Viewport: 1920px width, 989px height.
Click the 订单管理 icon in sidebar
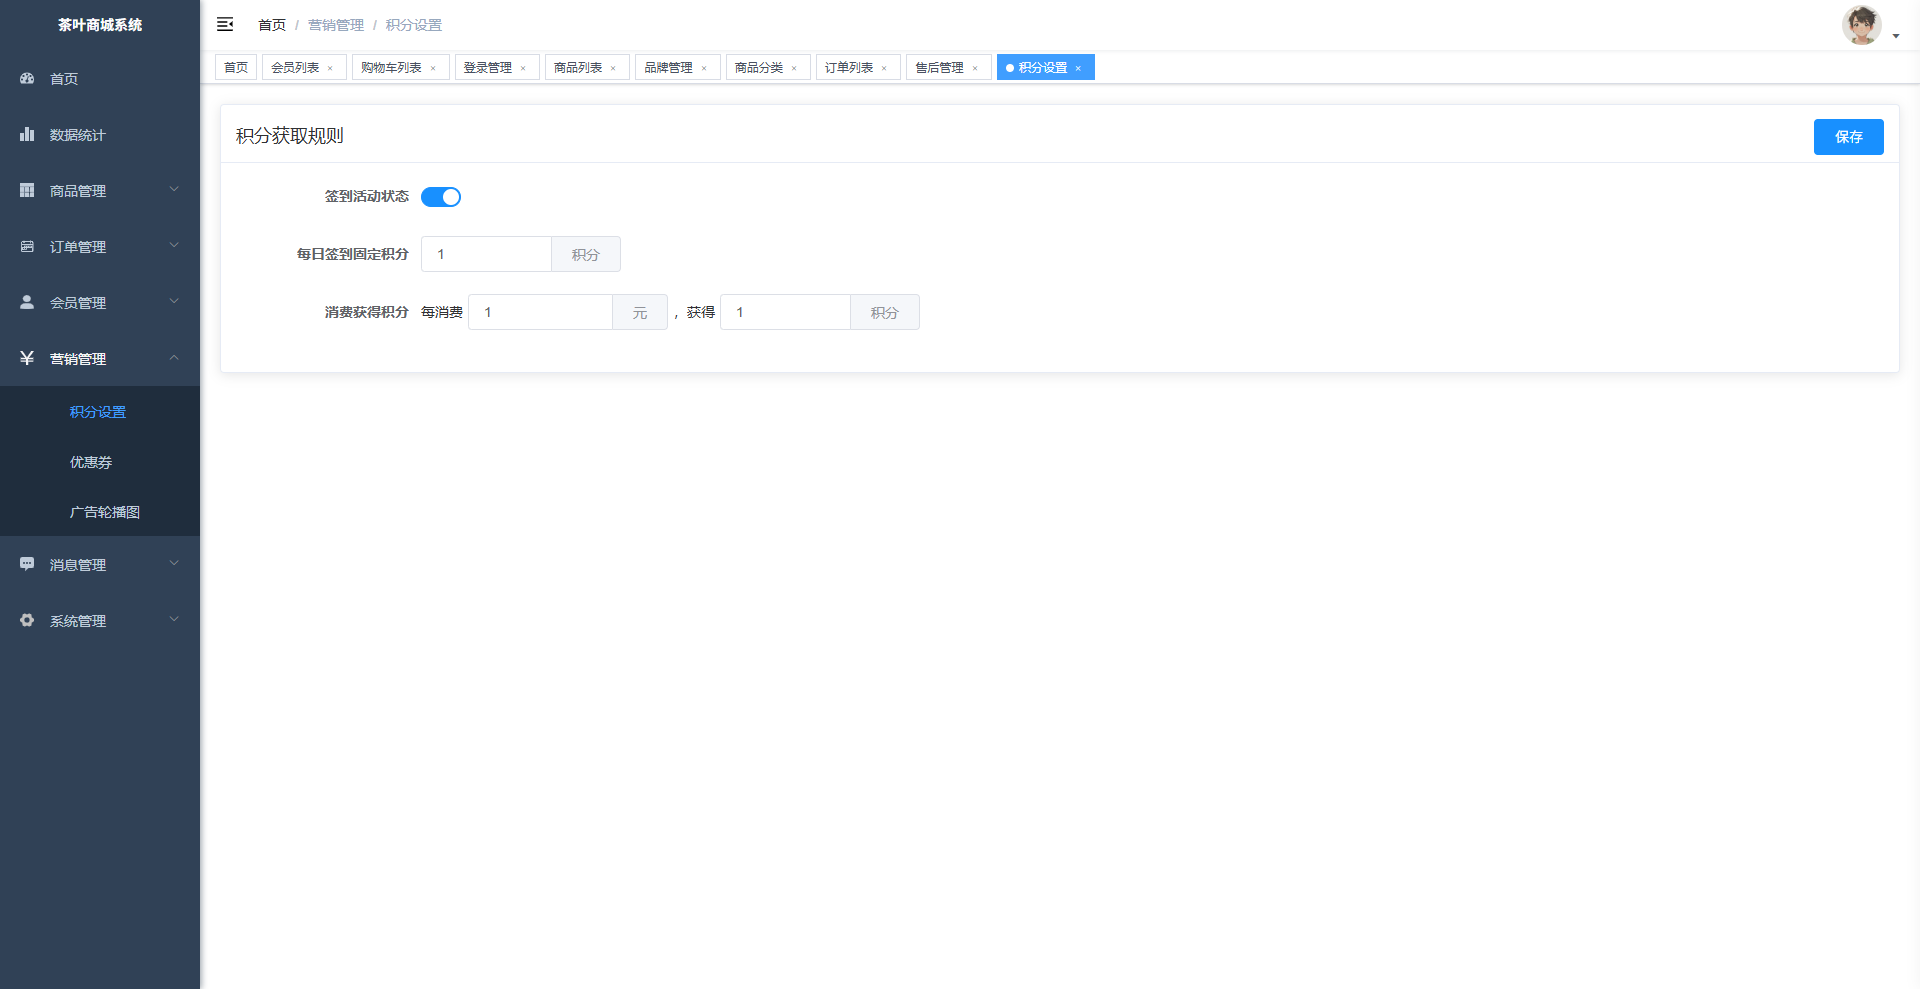(27, 246)
